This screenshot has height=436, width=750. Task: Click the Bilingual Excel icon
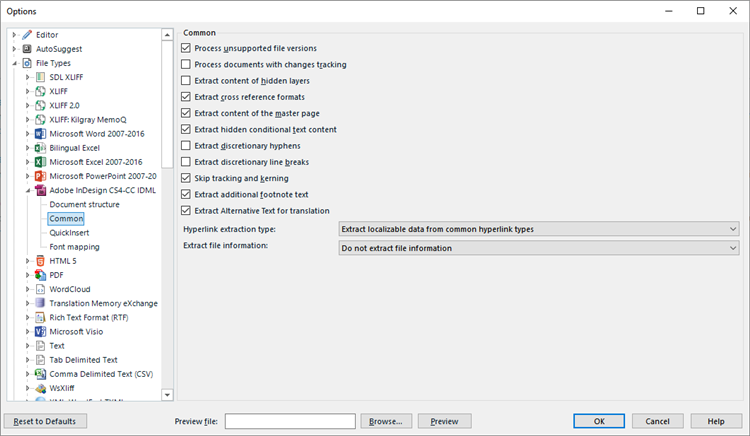[41, 148]
